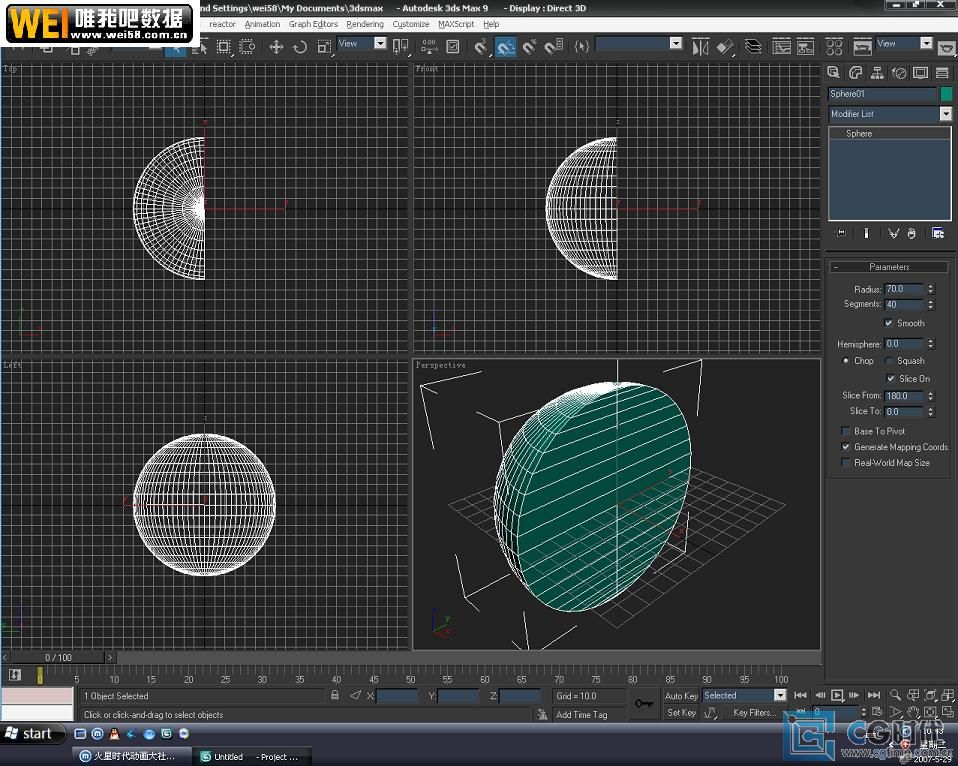Toggle the Selection Lock padlock
Image resolution: width=958 pixels, height=766 pixels.
335,695
